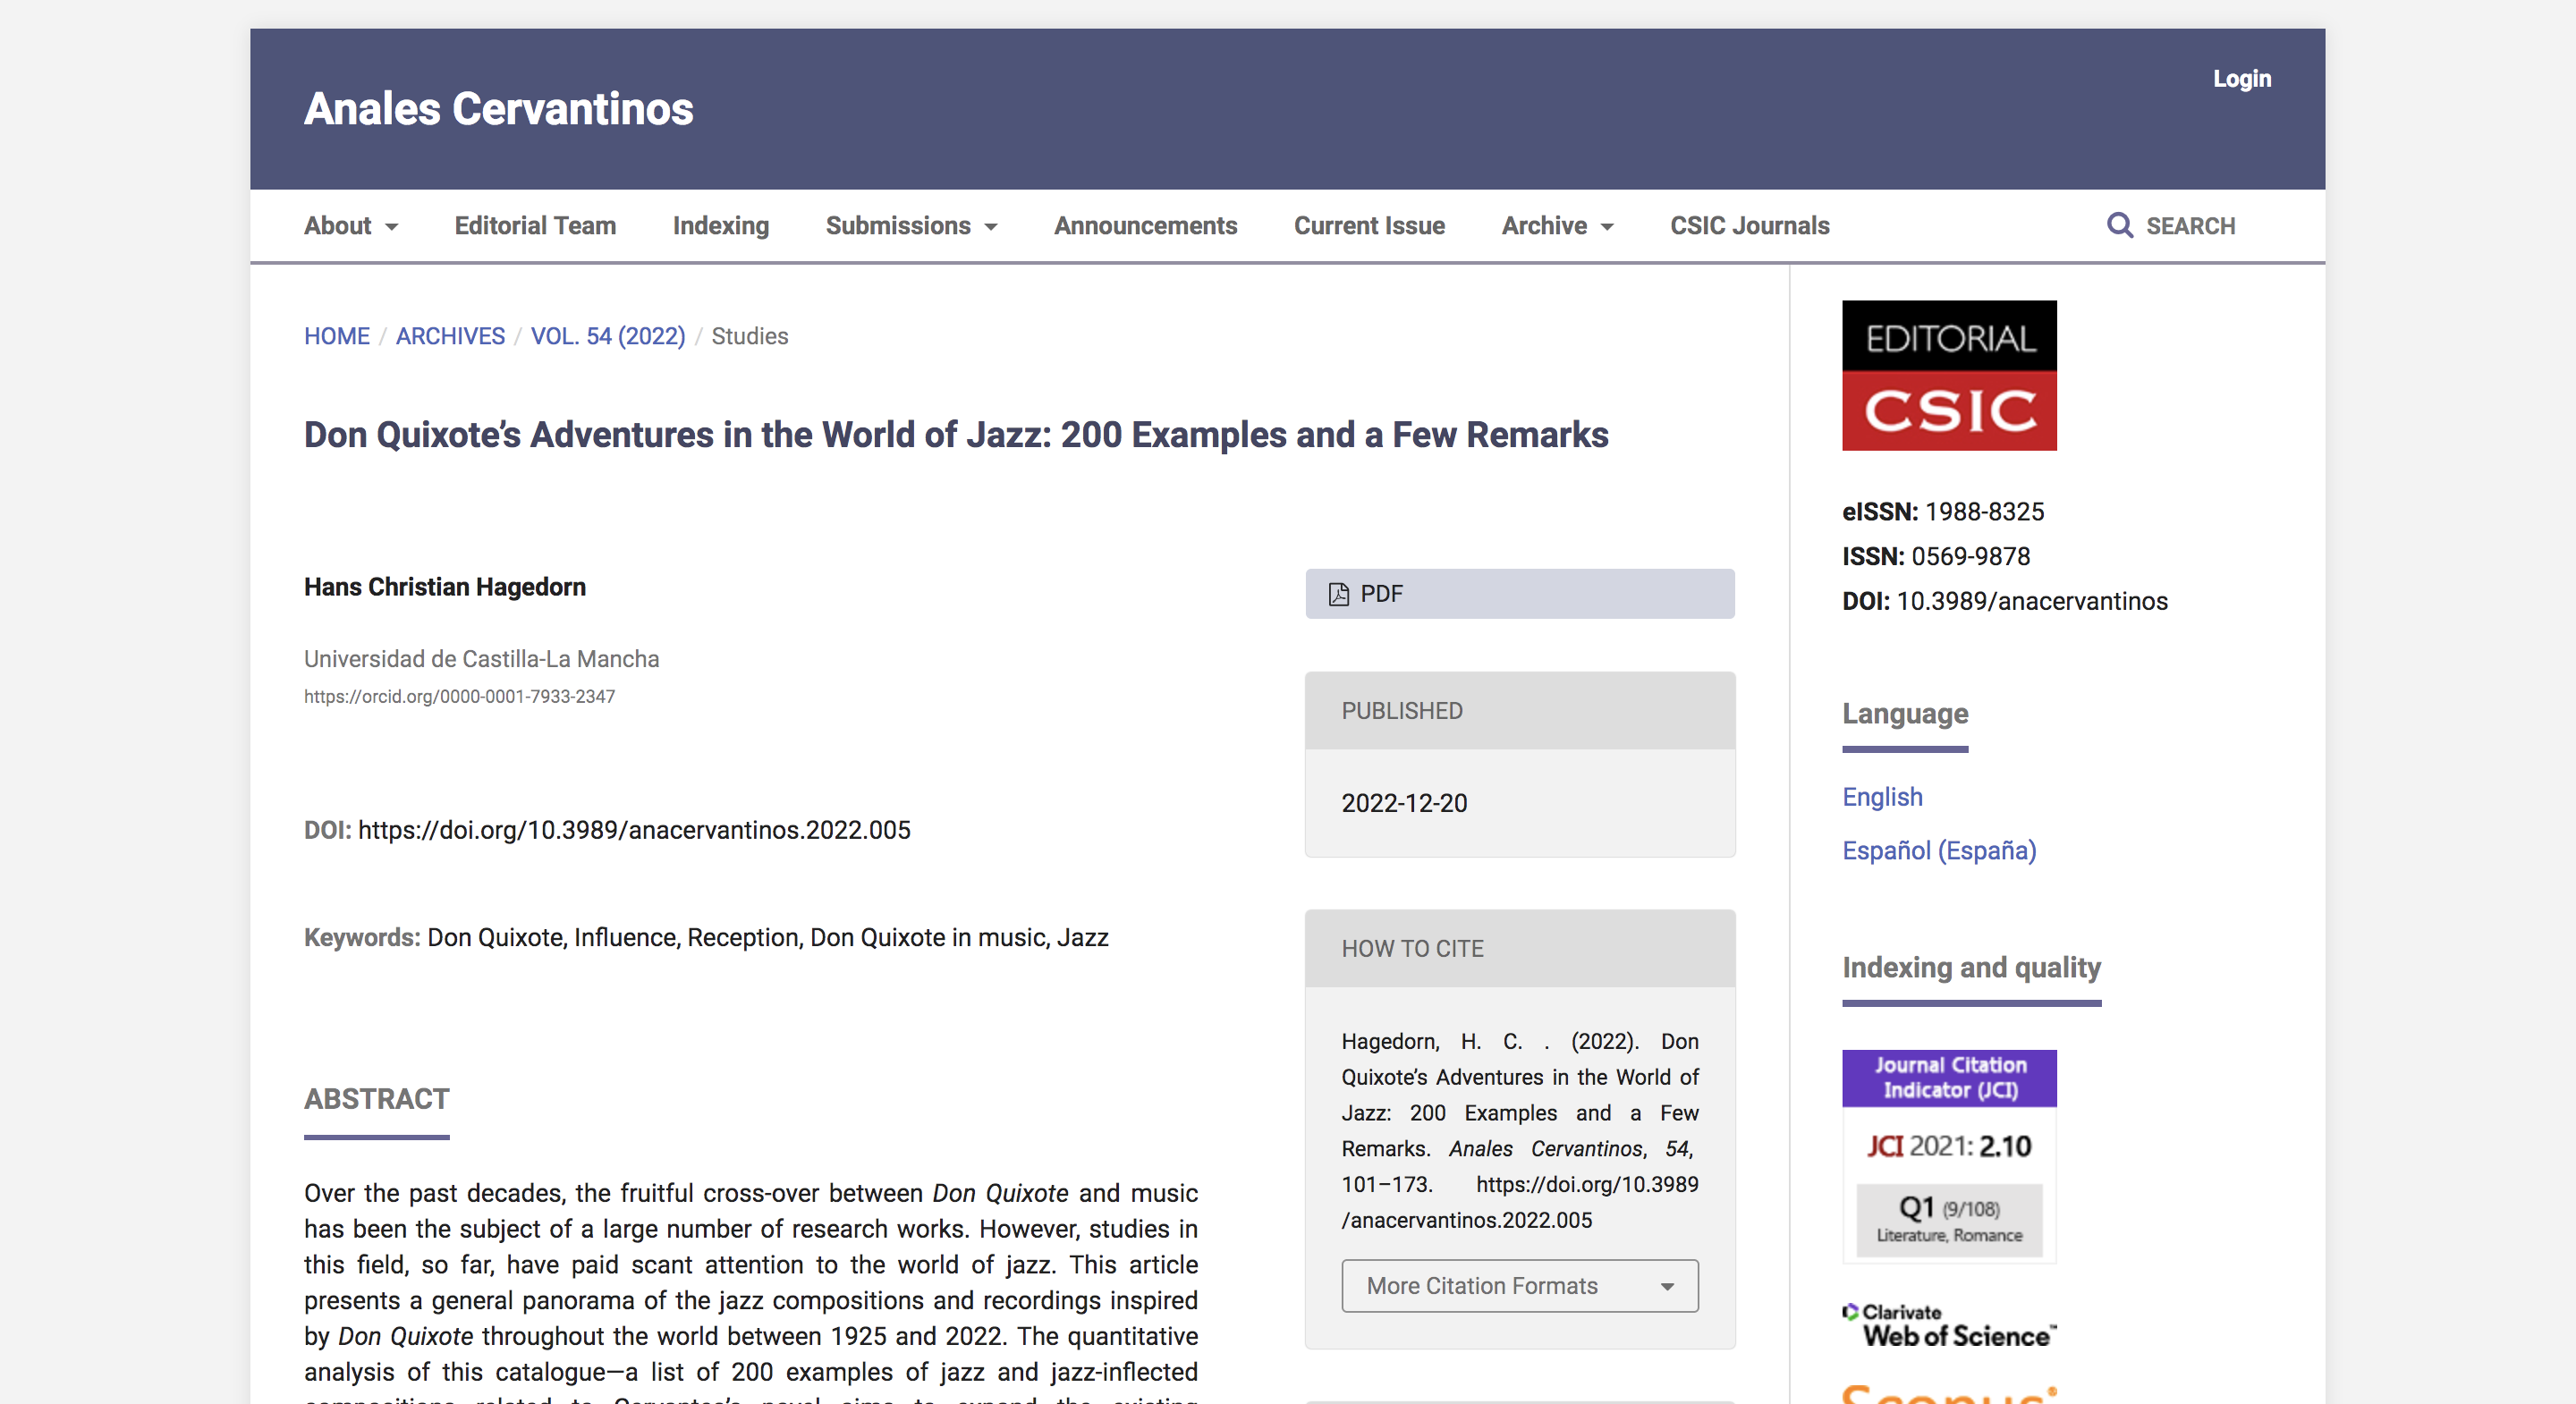Click the PDF file icon
This screenshot has height=1404, width=2576.
point(1338,594)
